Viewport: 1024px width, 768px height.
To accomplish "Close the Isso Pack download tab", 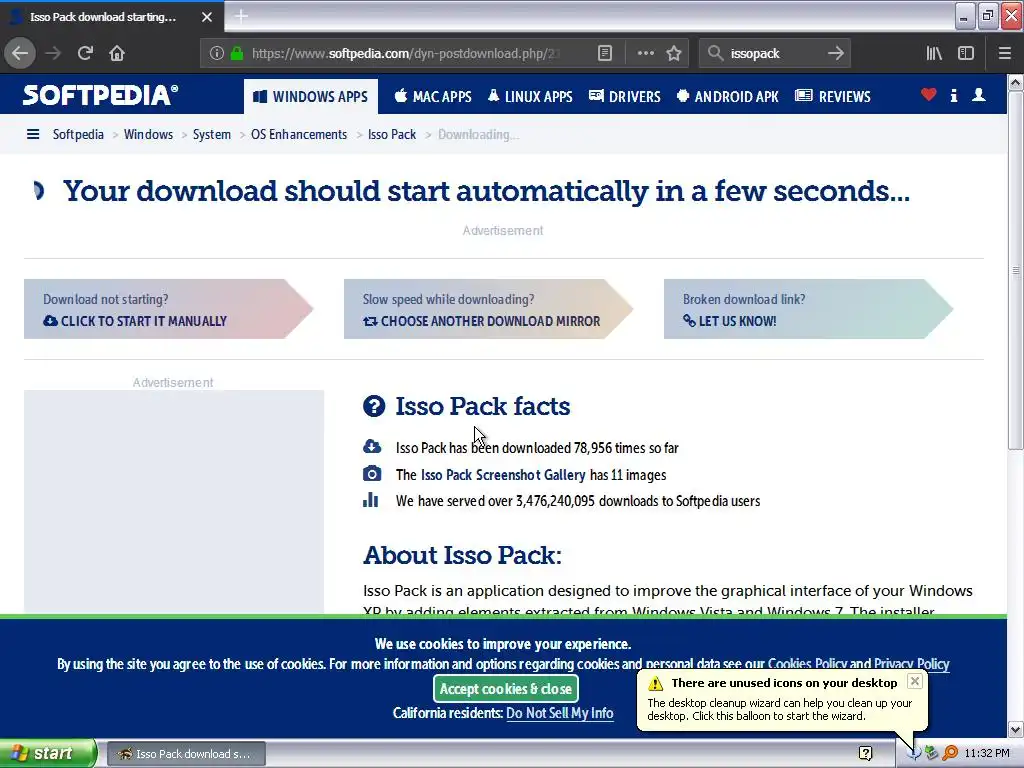I will pos(207,17).
